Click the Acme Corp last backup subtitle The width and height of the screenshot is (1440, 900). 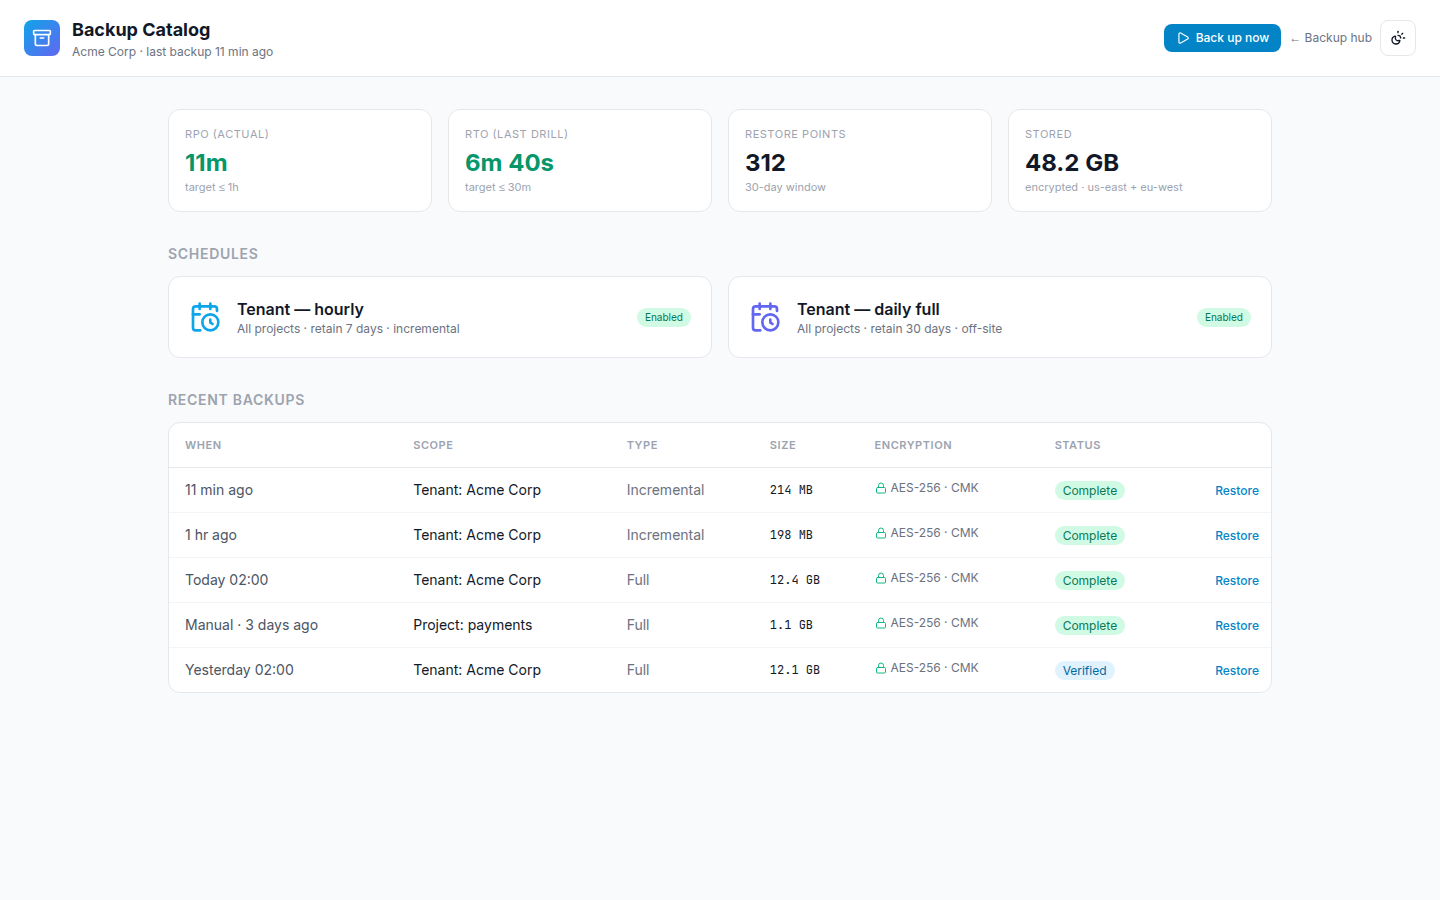(172, 52)
